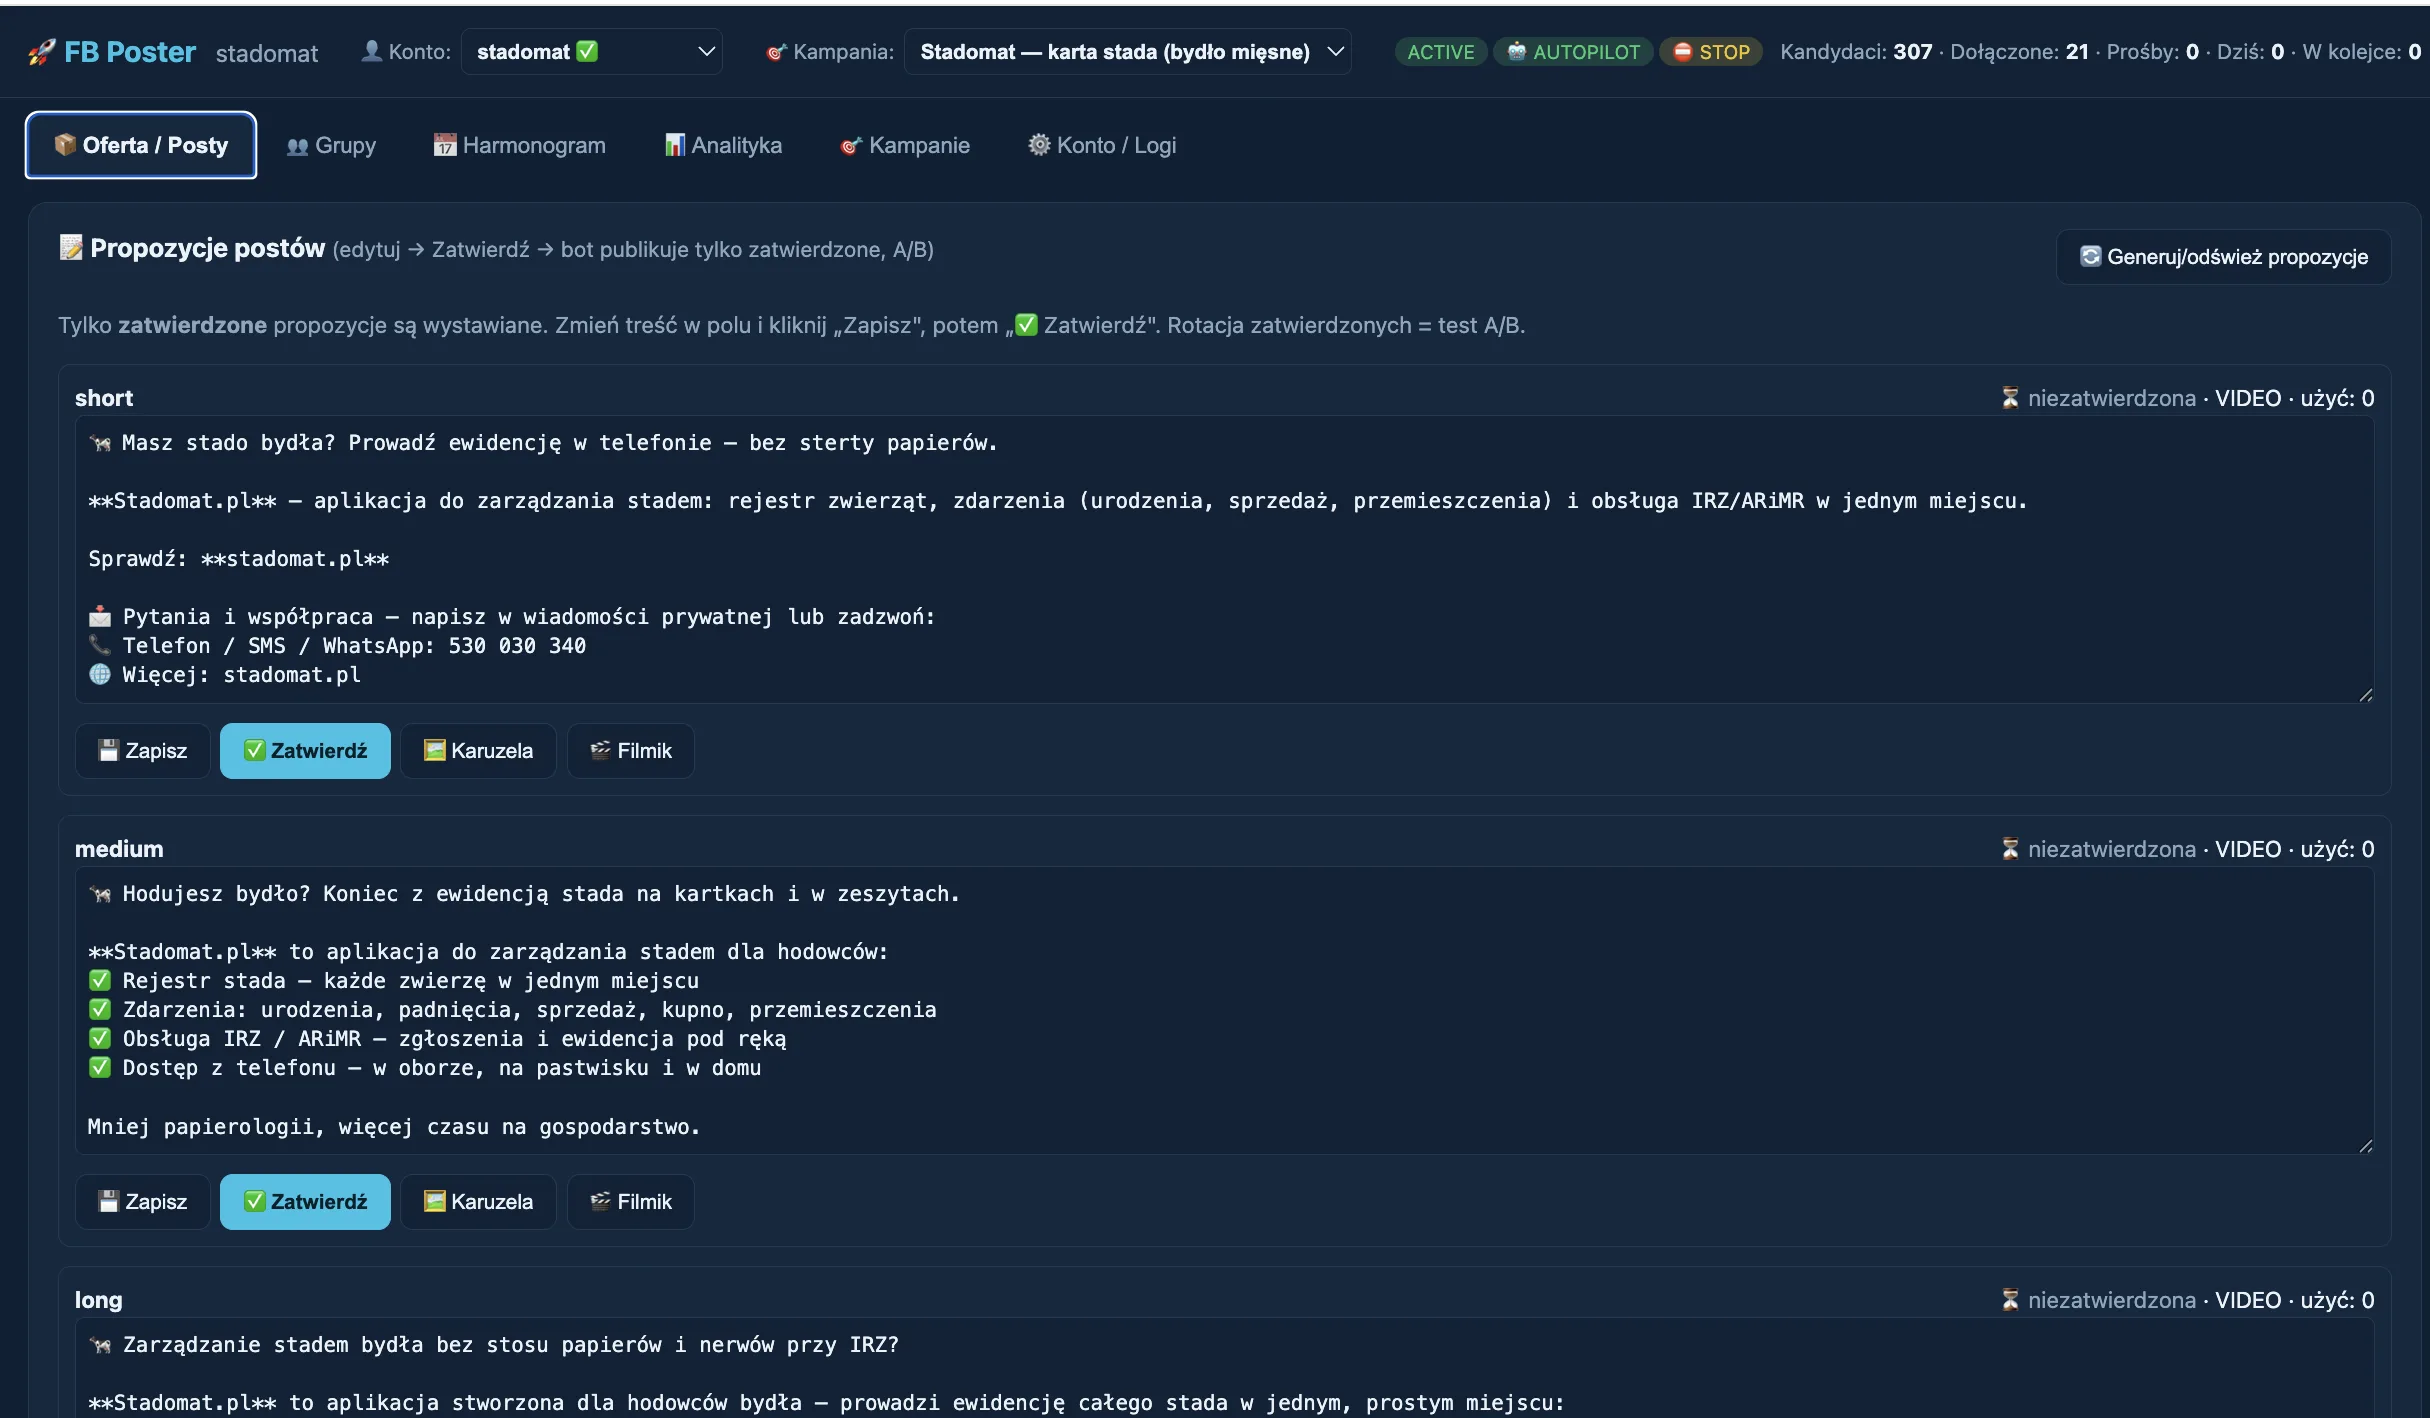Click the user icon beside Konto label
Screen dimensions: 2430x1418
(371, 51)
